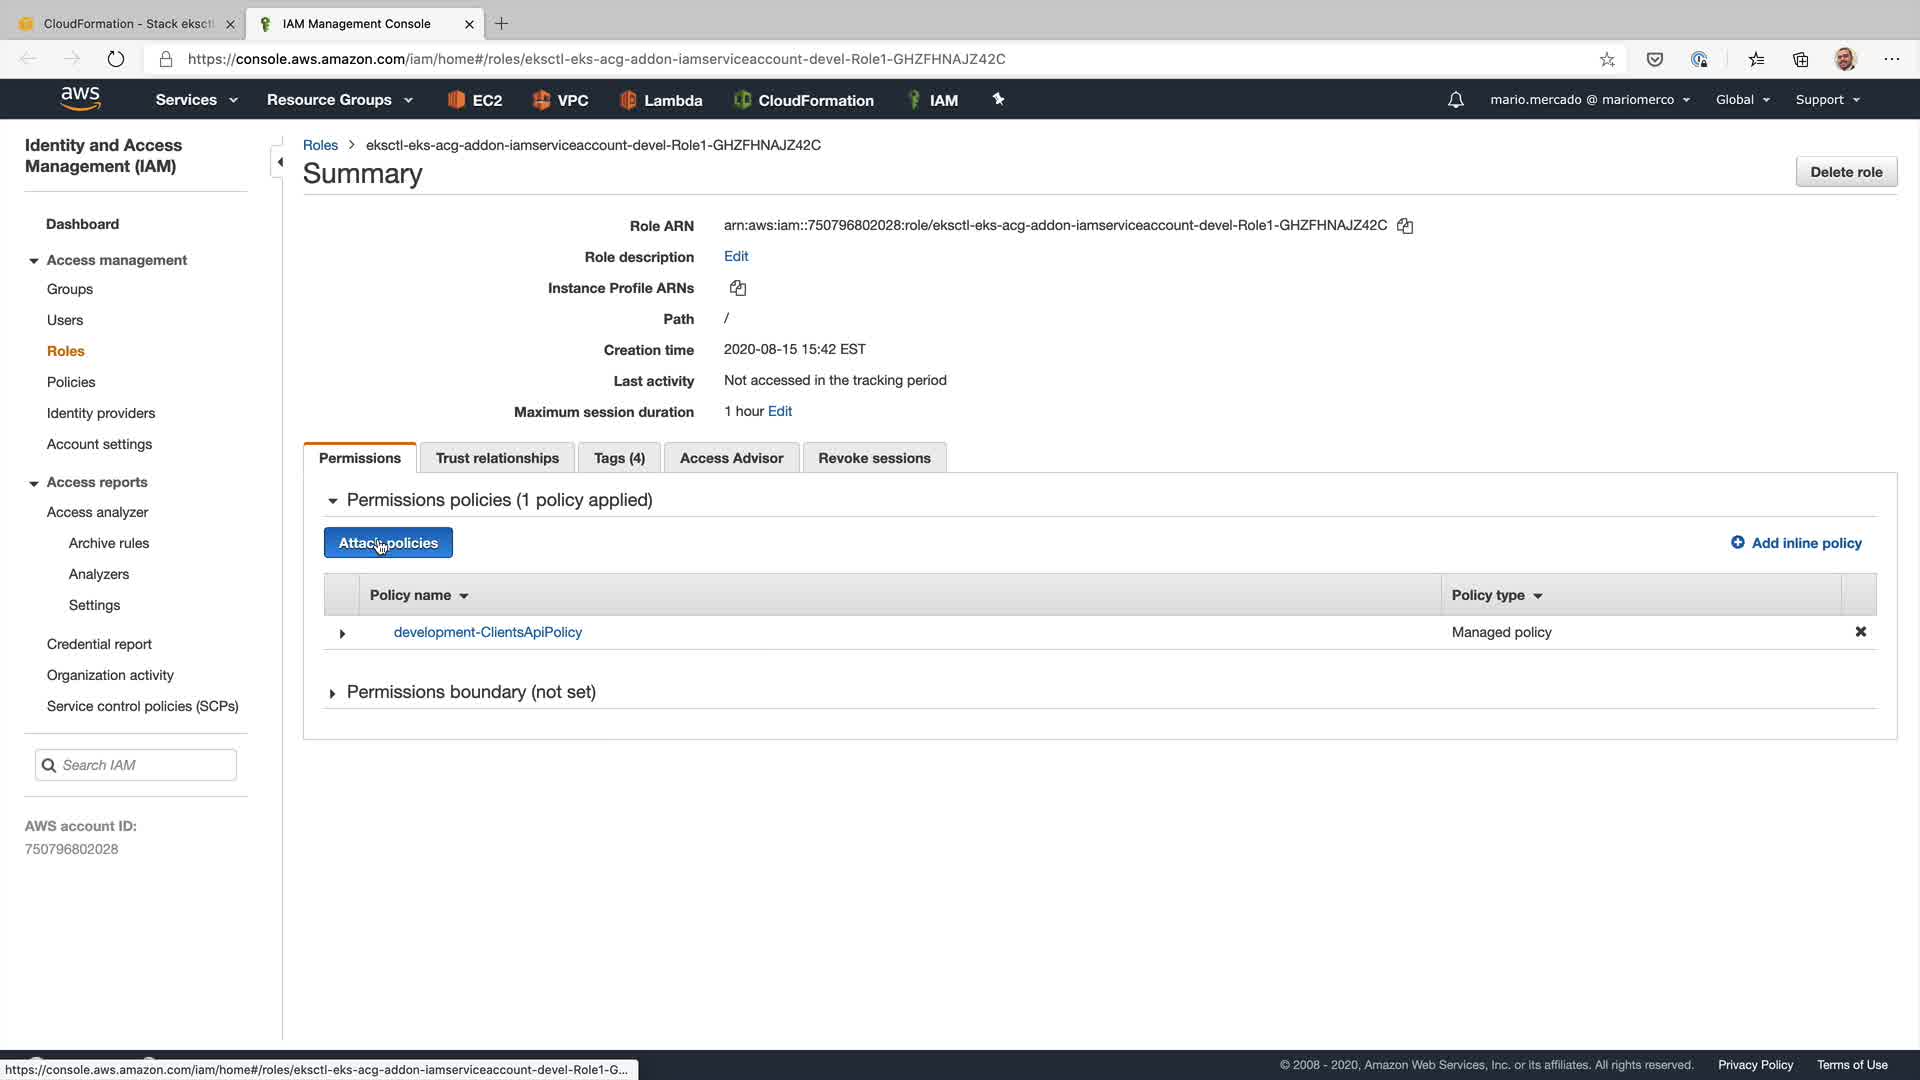Sort by Policy type column
This screenshot has width=1920, height=1080.
coord(1497,595)
